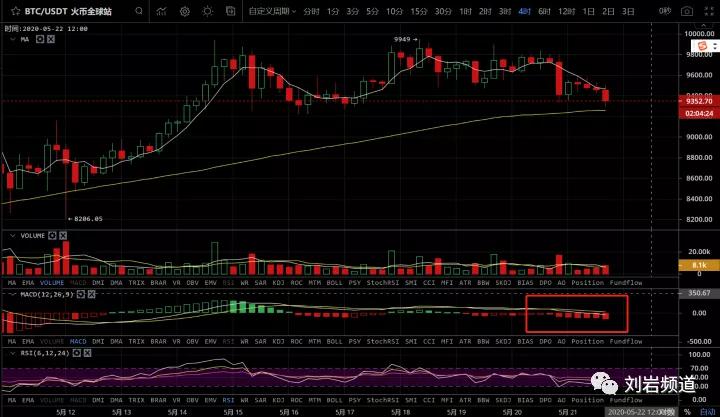The width and height of the screenshot is (720, 417).
Task: Switch price axis to percent (%) scale
Action: point(687,412)
